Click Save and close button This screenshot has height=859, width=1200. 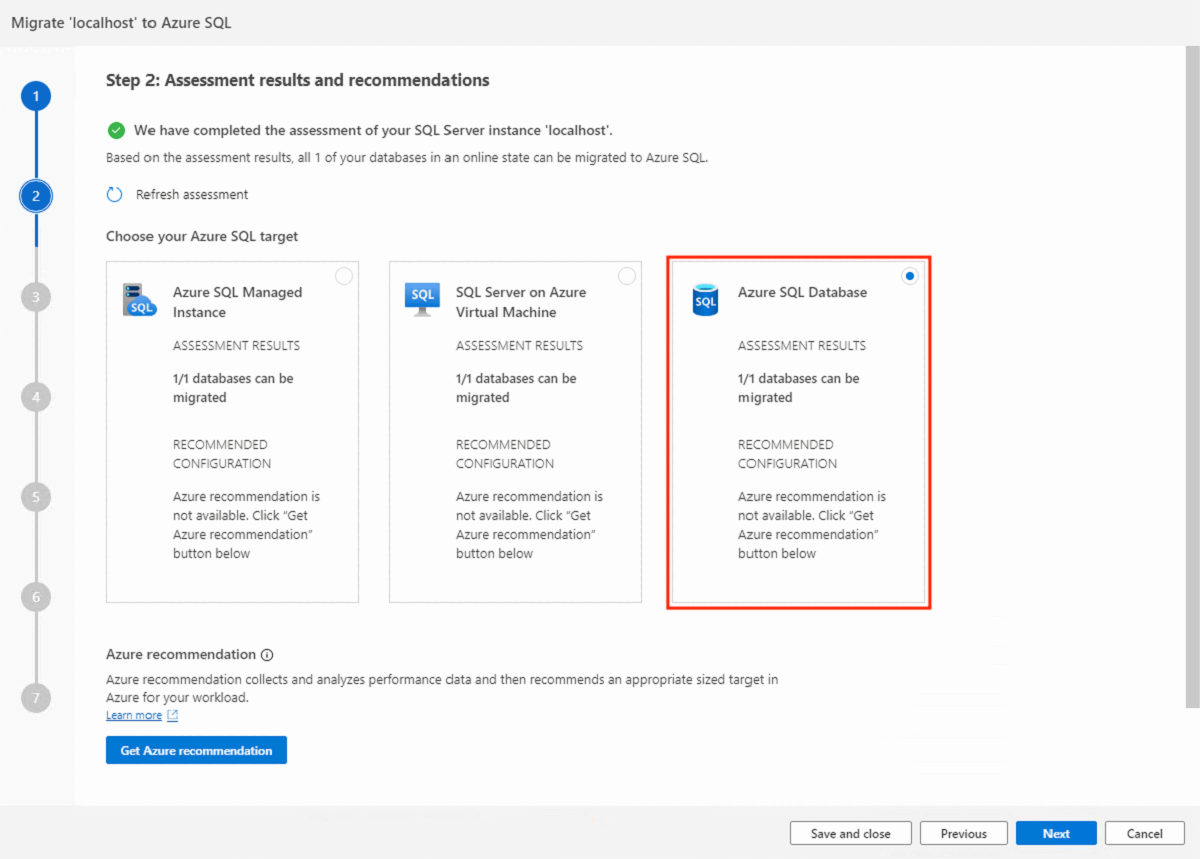click(x=850, y=833)
